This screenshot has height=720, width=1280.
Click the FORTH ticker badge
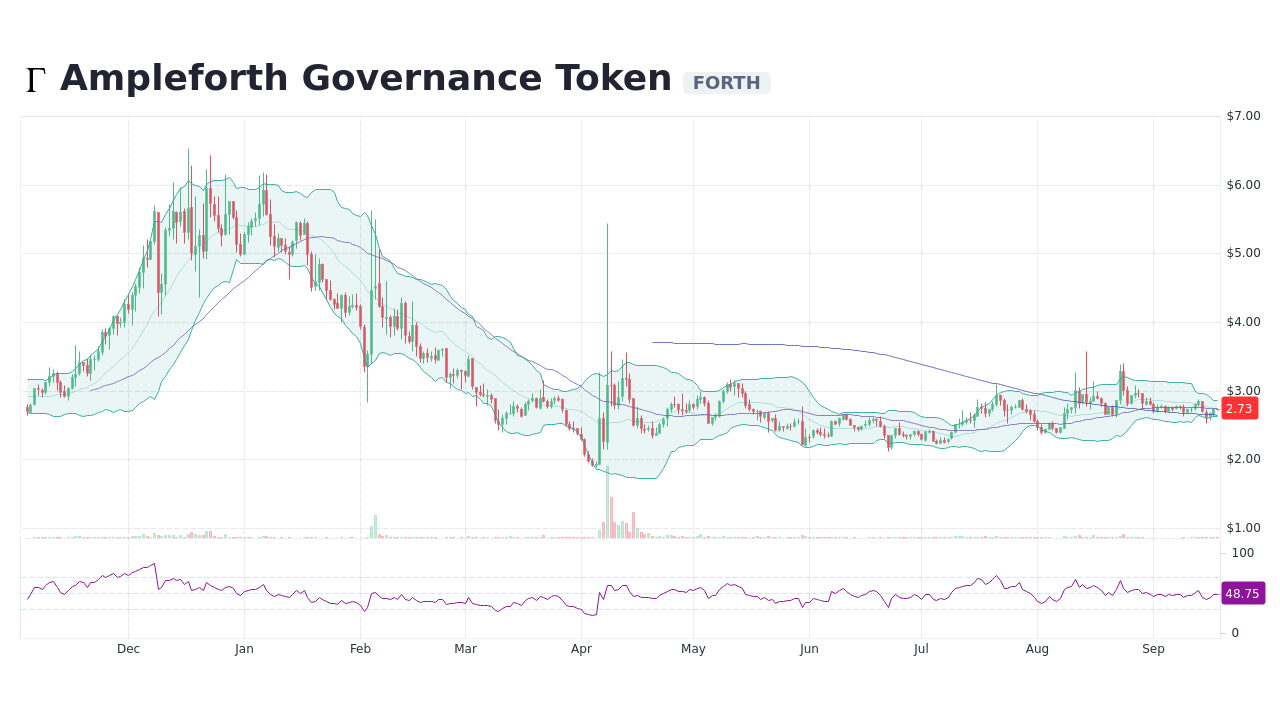click(x=727, y=83)
